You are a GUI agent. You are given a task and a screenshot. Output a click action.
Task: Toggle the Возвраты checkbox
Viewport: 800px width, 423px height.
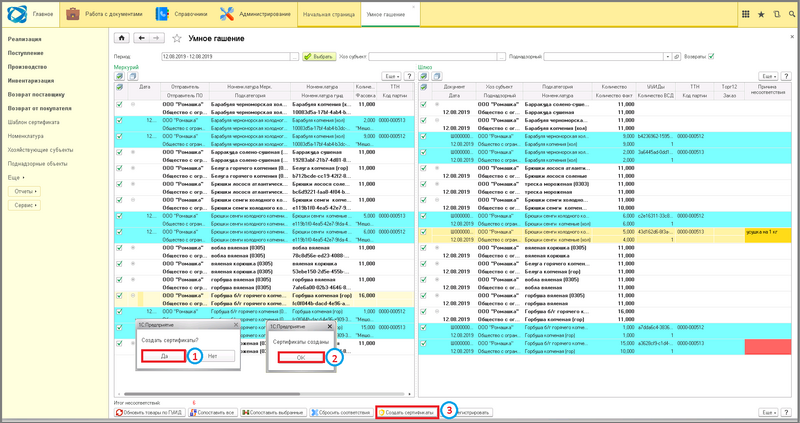(711, 57)
